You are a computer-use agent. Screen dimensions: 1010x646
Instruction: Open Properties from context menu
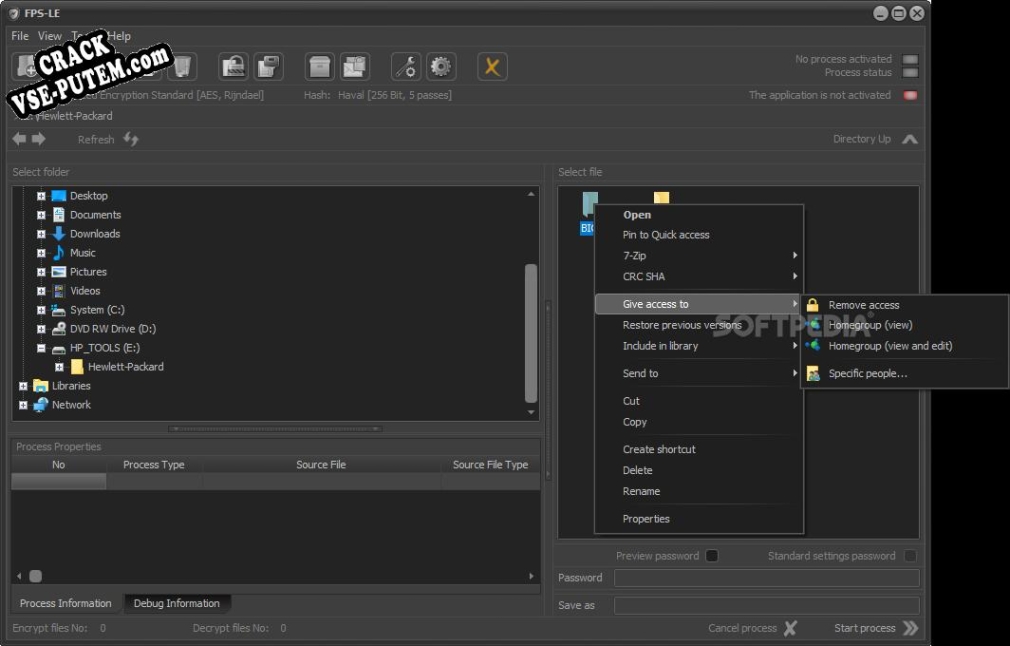tap(699, 519)
